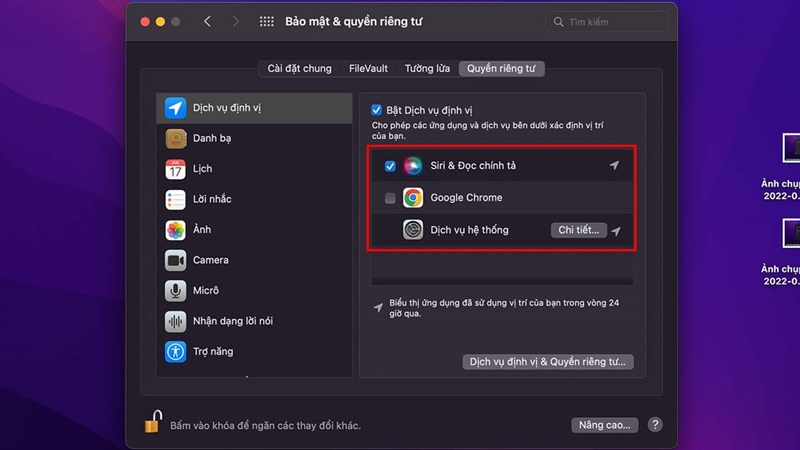
Task: Select the Nhận dạng lời nói row text
Action: pos(233,321)
